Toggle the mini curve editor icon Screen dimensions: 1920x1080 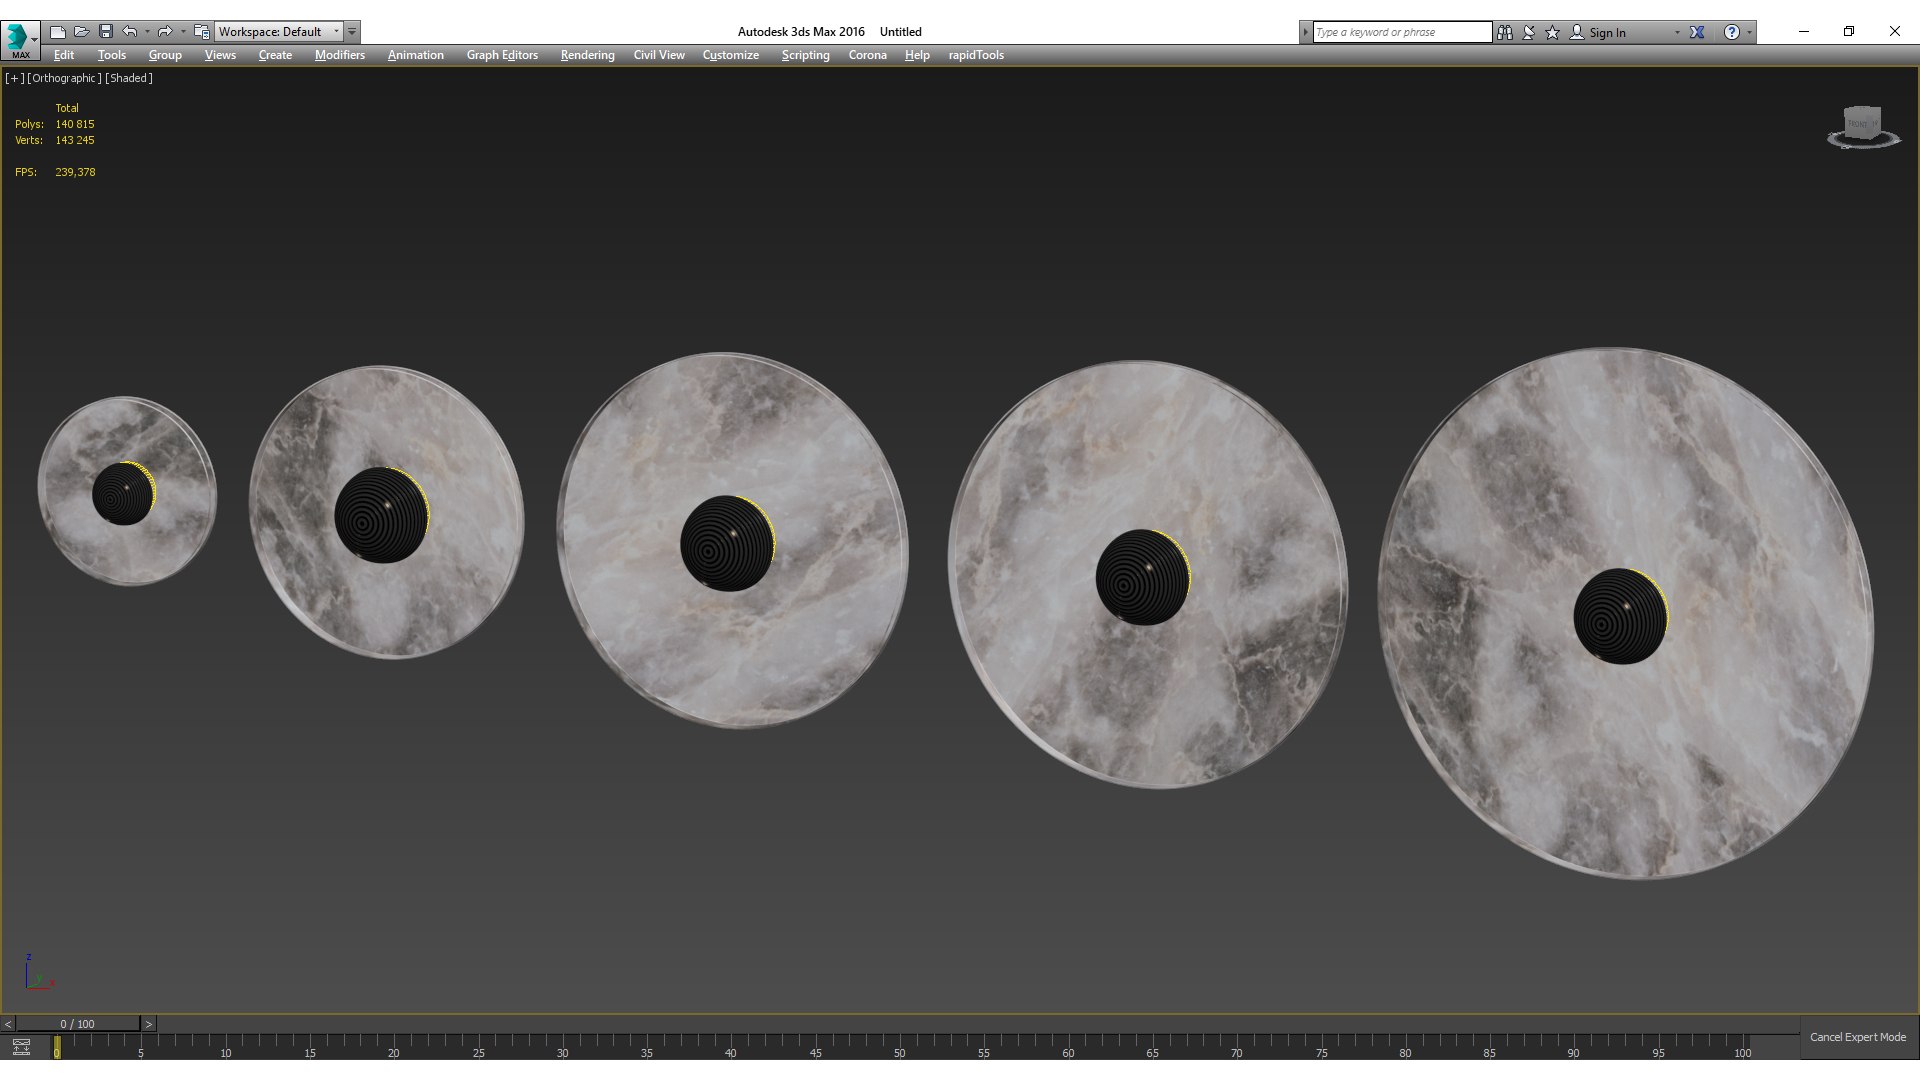pyautogui.click(x=21, y=1047)
